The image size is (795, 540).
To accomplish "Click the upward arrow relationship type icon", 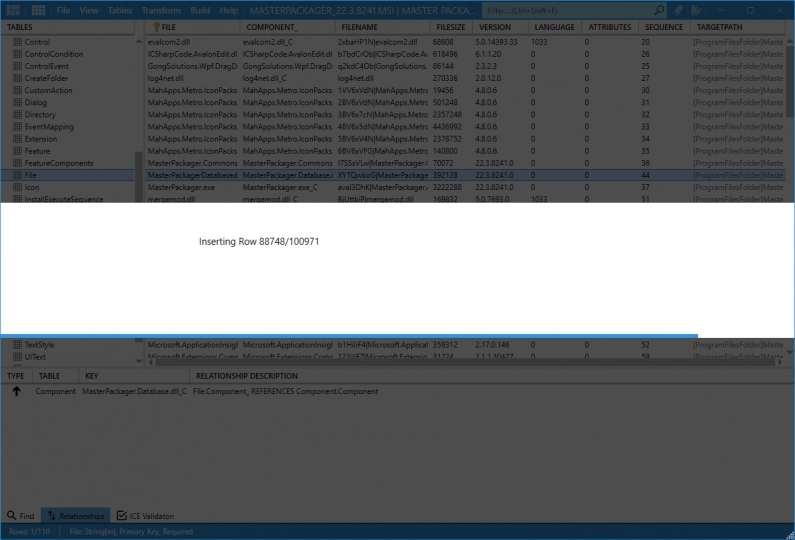I will 16,392.
